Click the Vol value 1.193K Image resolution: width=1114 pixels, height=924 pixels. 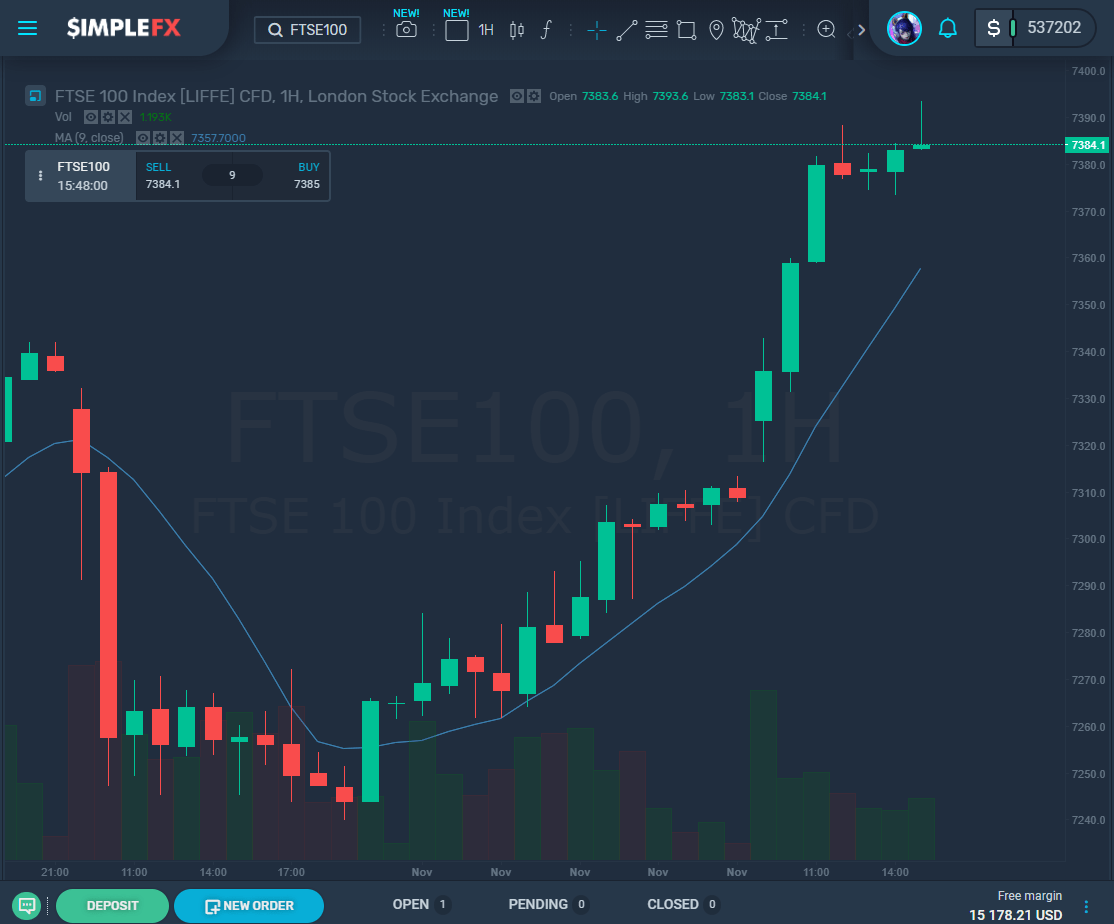click(x=156, y=117)
